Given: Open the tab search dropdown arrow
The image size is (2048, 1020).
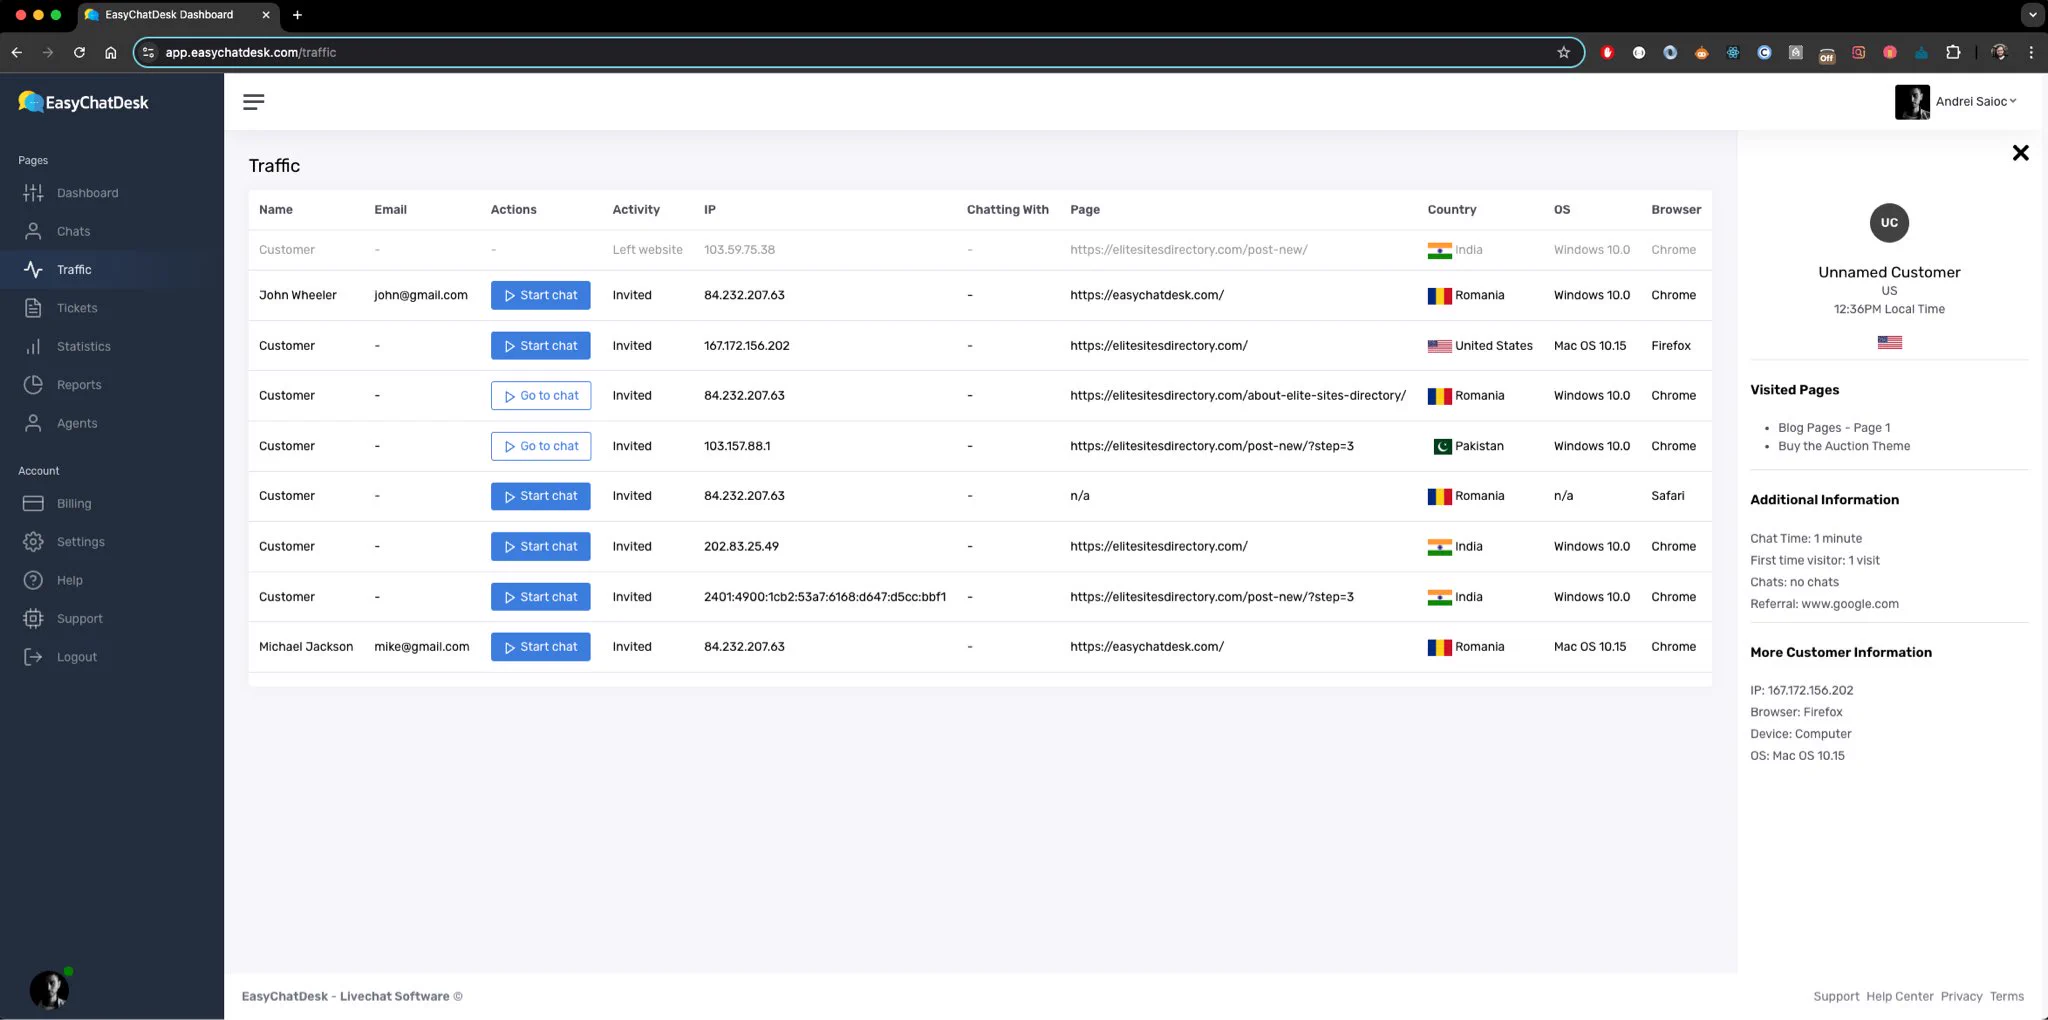Looking at the screenshot, I should [2031, 15].
